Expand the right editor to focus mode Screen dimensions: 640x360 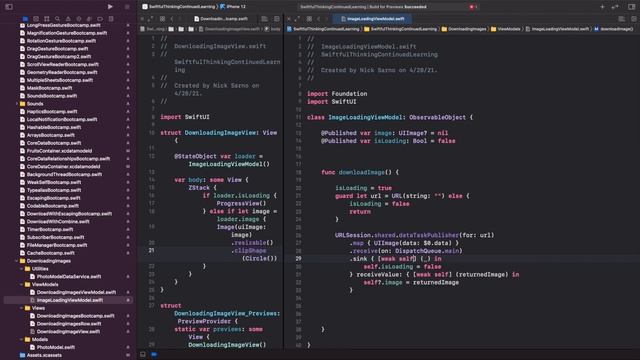(298, 19)
